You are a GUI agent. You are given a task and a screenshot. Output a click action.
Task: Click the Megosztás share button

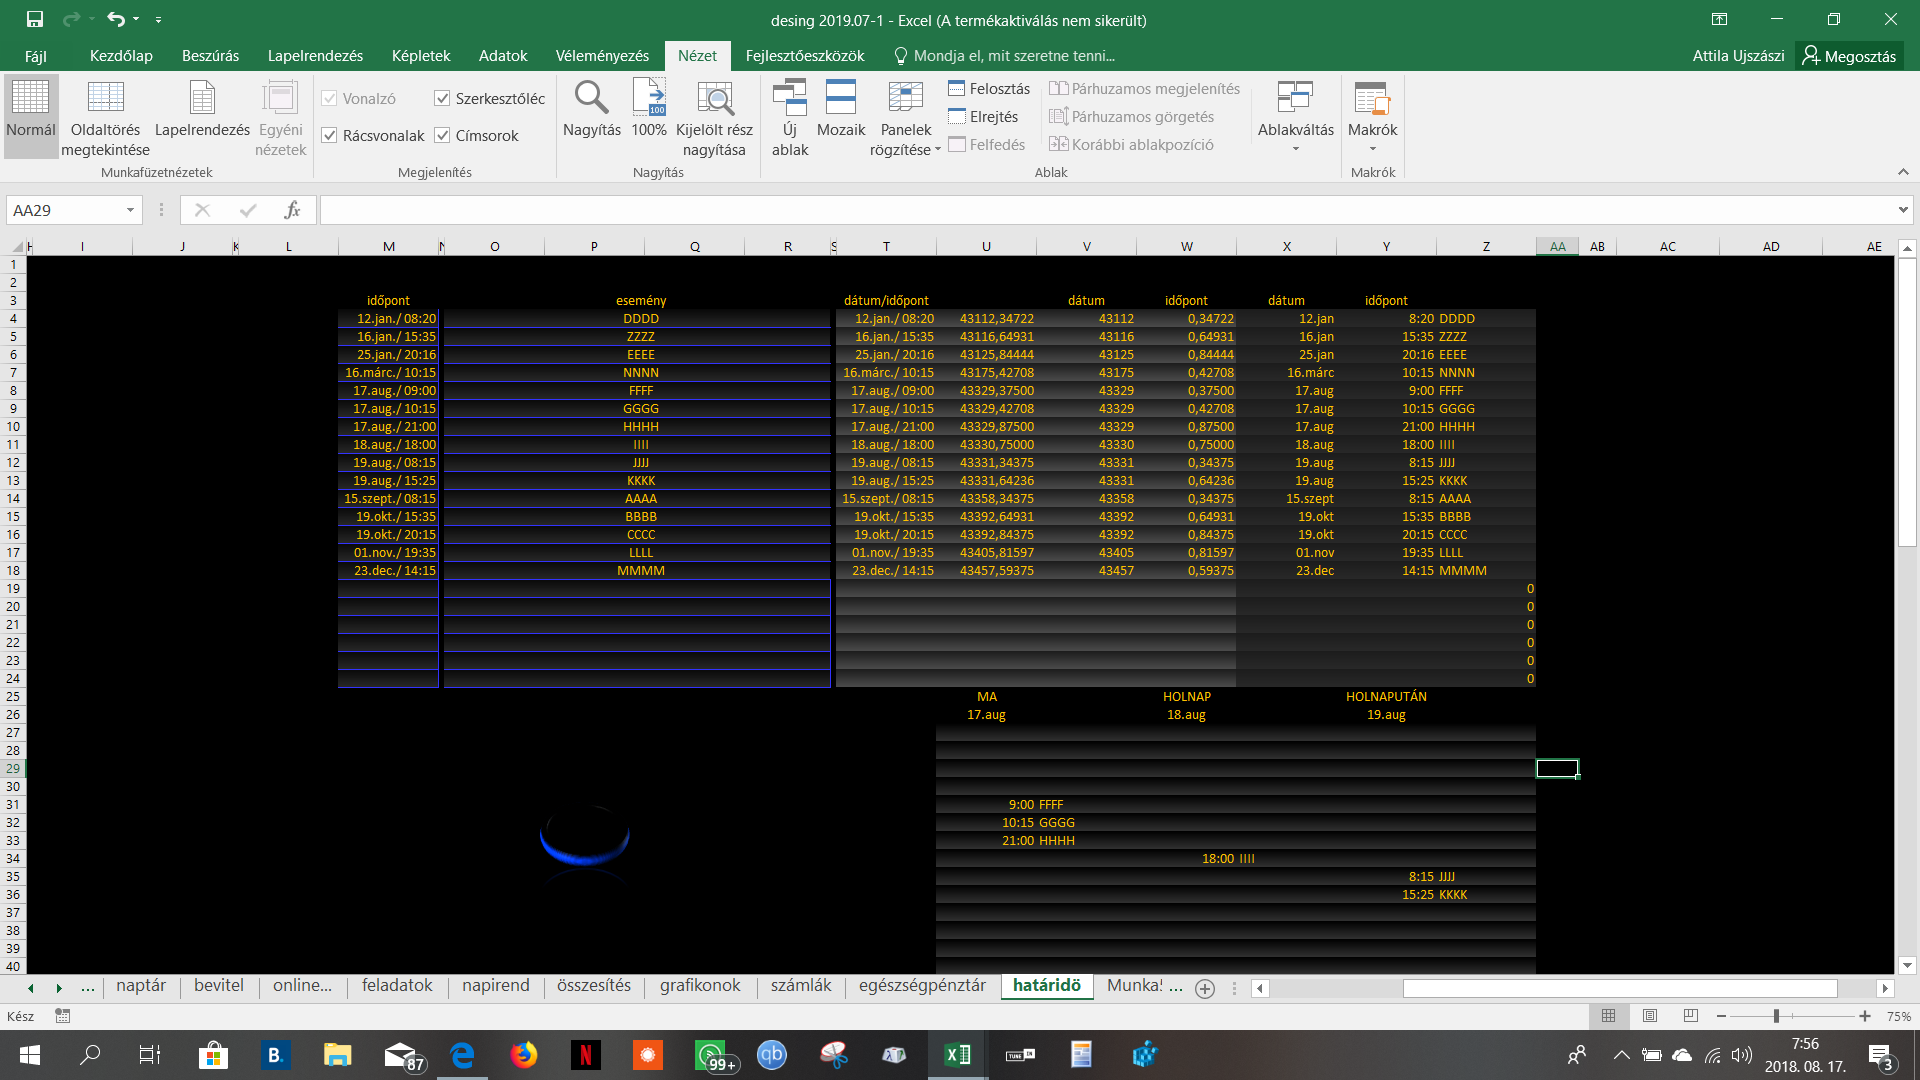coord(1848,56)
